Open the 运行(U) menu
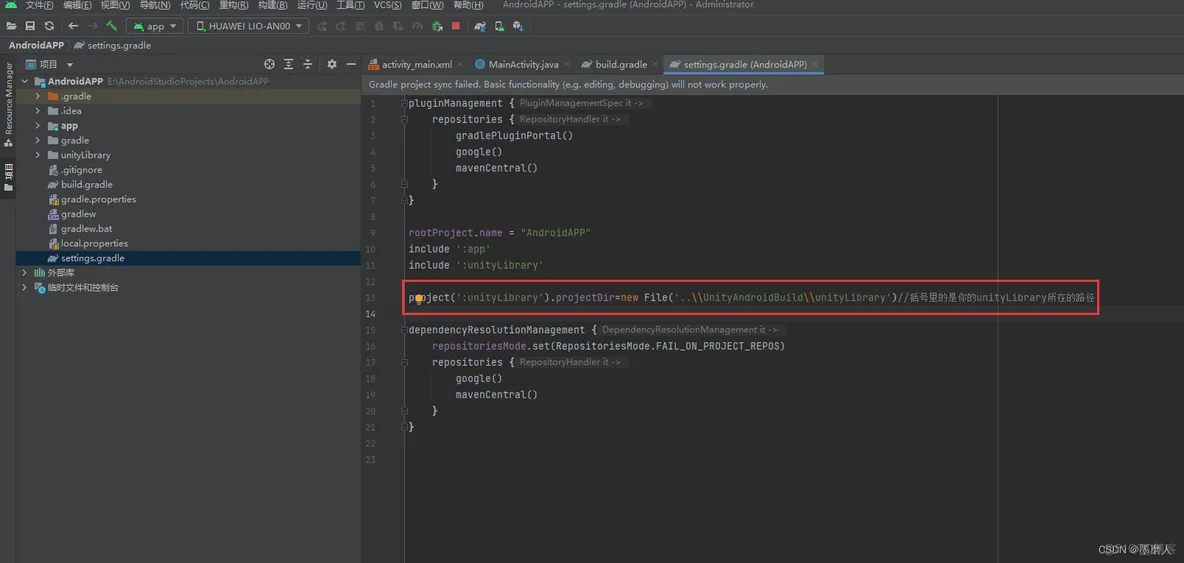 tap(312, 5)
